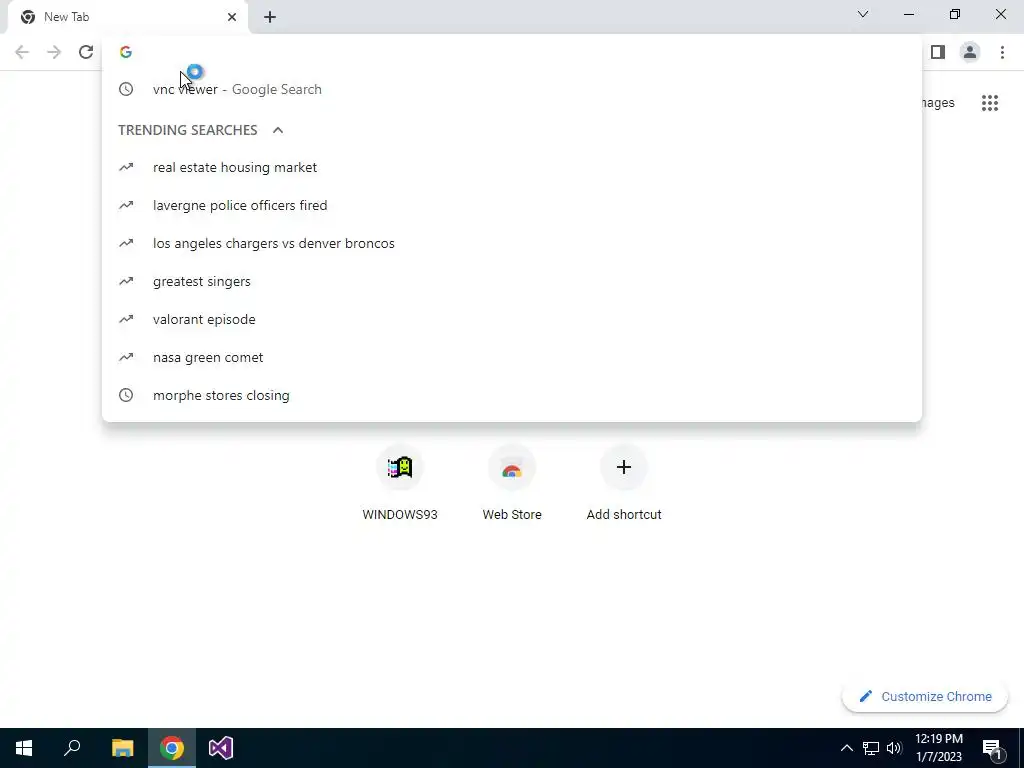Open the volume tray icon
The image size is (1024, 768).
(894, 748)
